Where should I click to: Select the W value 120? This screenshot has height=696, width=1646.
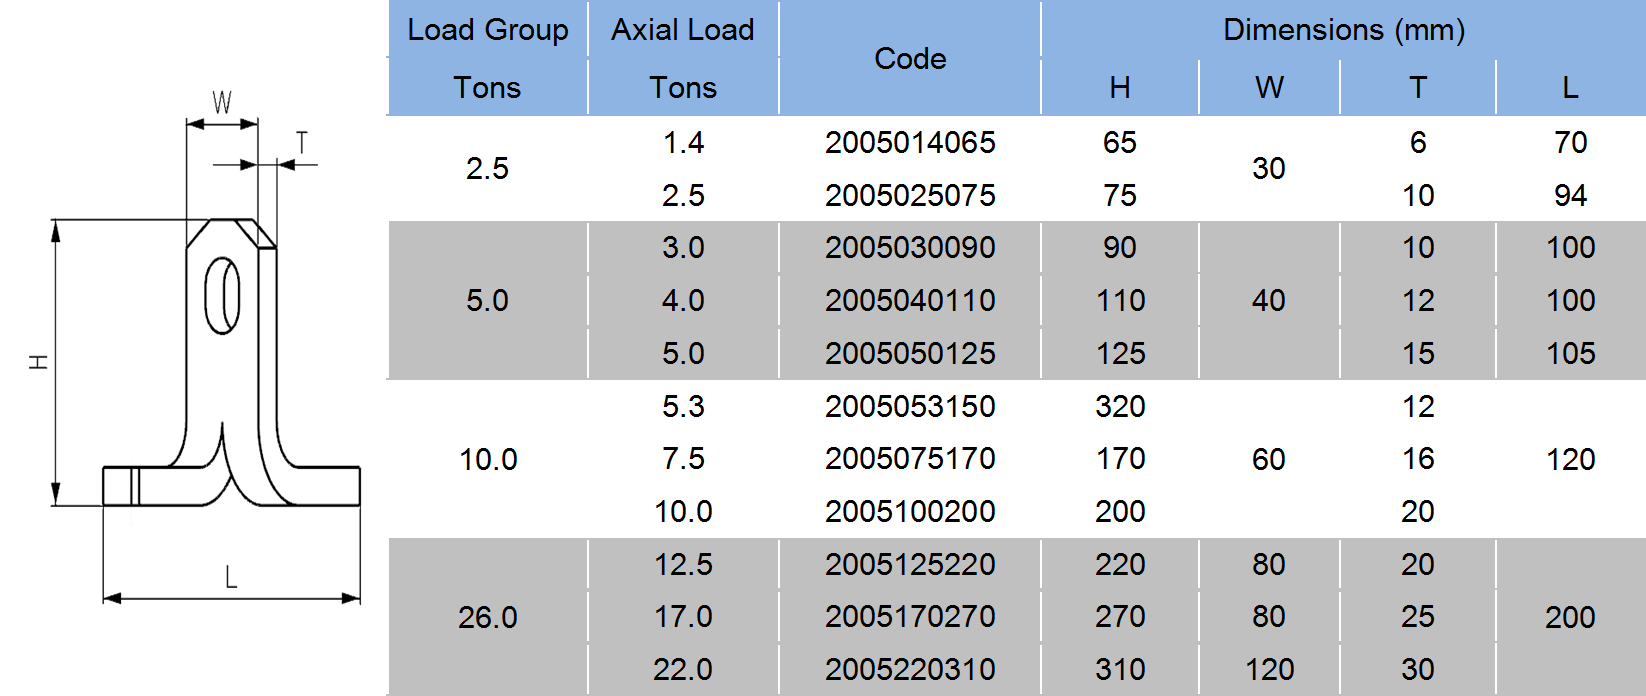pyautogui.click(x=1269, y=669)
